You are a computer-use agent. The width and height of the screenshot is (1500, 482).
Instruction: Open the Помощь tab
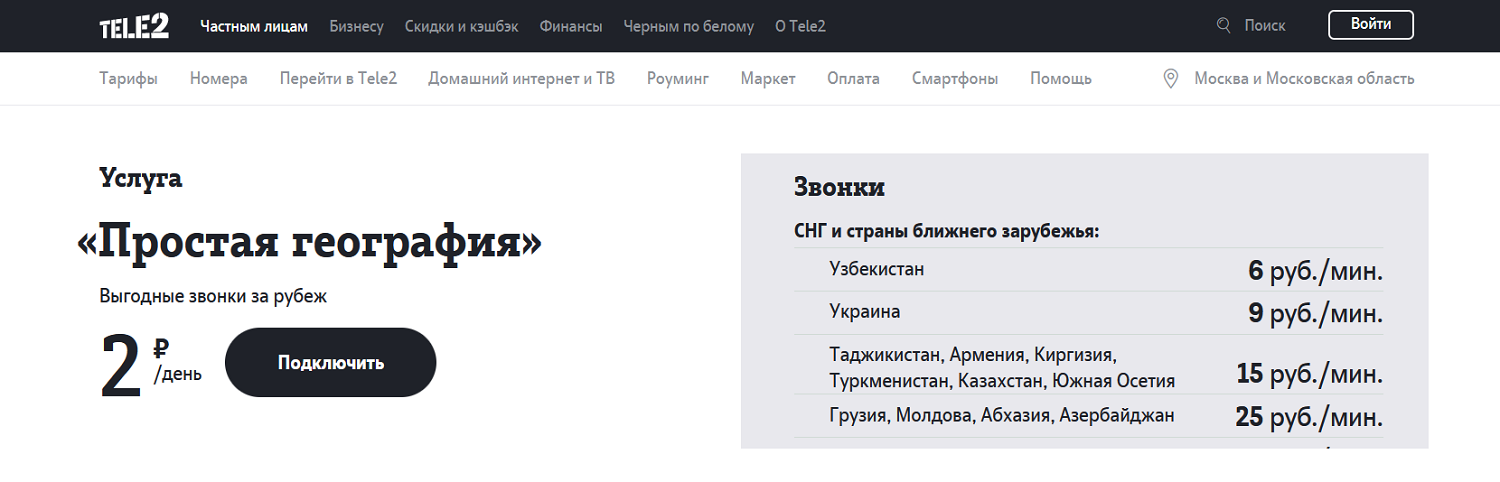point(1061,79)
